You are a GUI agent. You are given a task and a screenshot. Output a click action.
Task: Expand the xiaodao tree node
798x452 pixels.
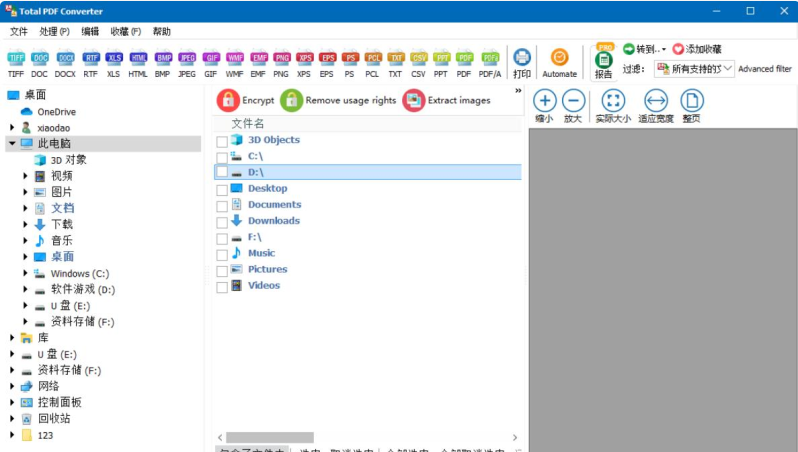point(12,127)
